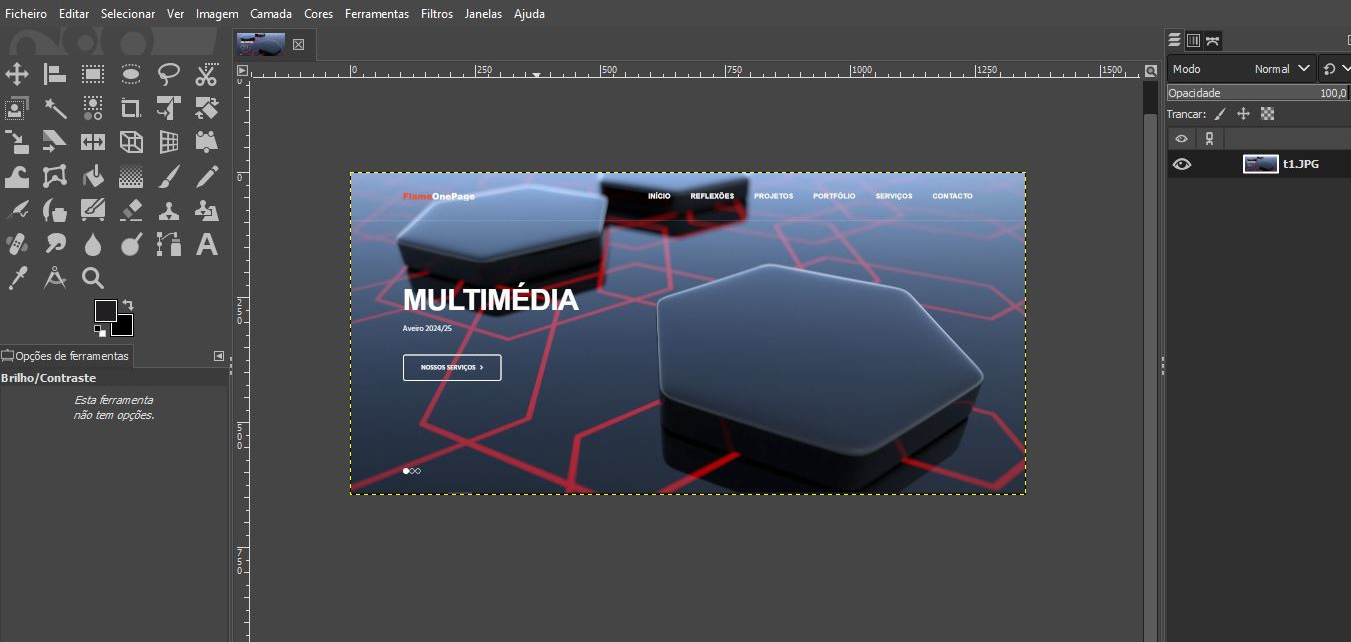Screen dimensions: 1351x642
Task: Expand the blend mode group switch dropdown
Action: tap(1335, 69)
